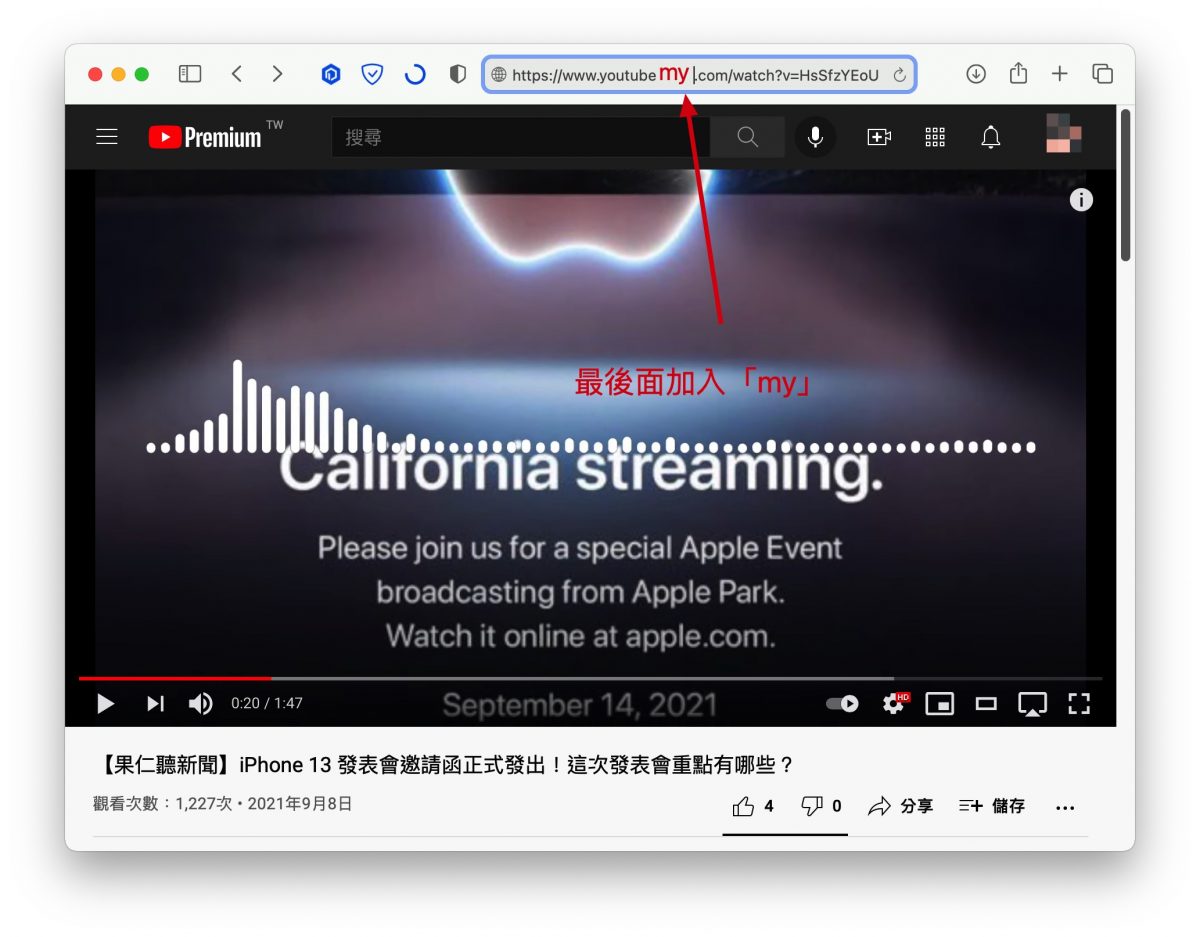Screen dimensions: 1200x937
Task: Open the privacy report shield icon
Action: point(458,74)
